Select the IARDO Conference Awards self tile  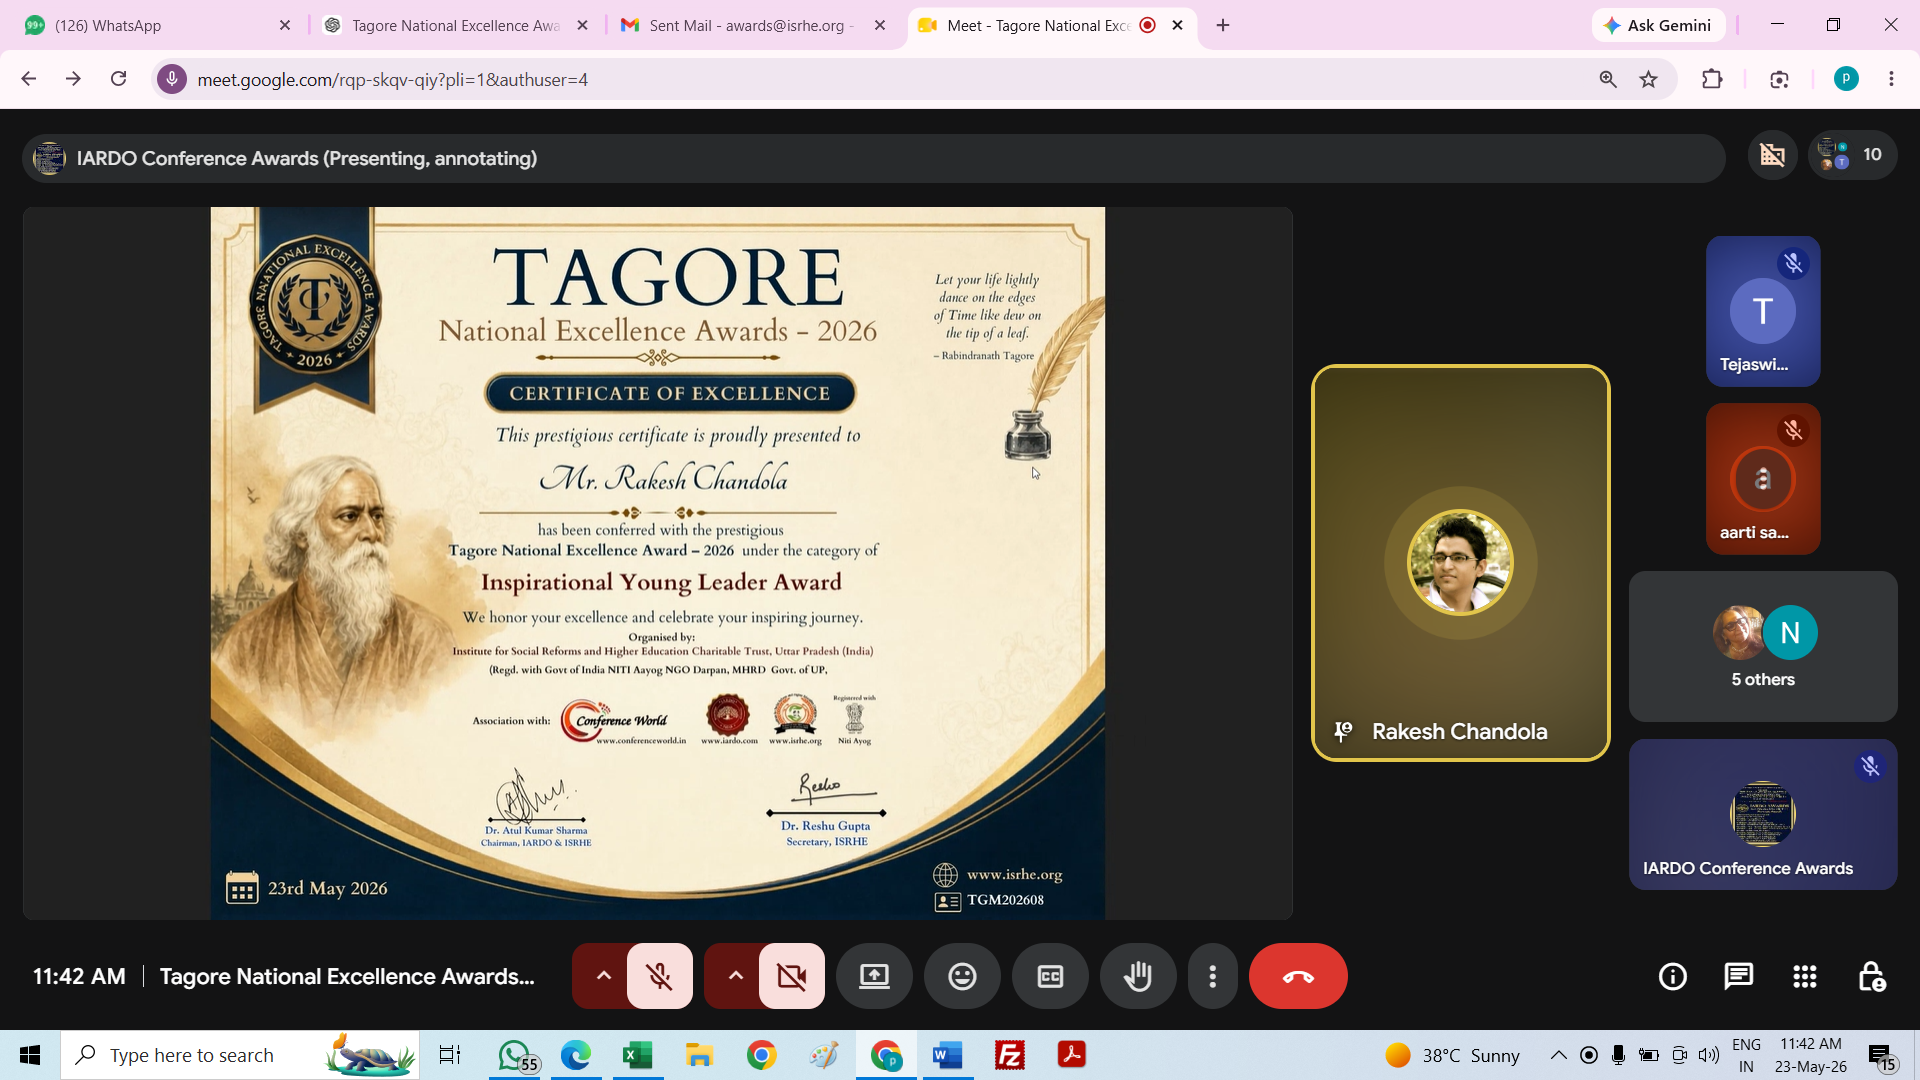click(x=1763, y=814)
